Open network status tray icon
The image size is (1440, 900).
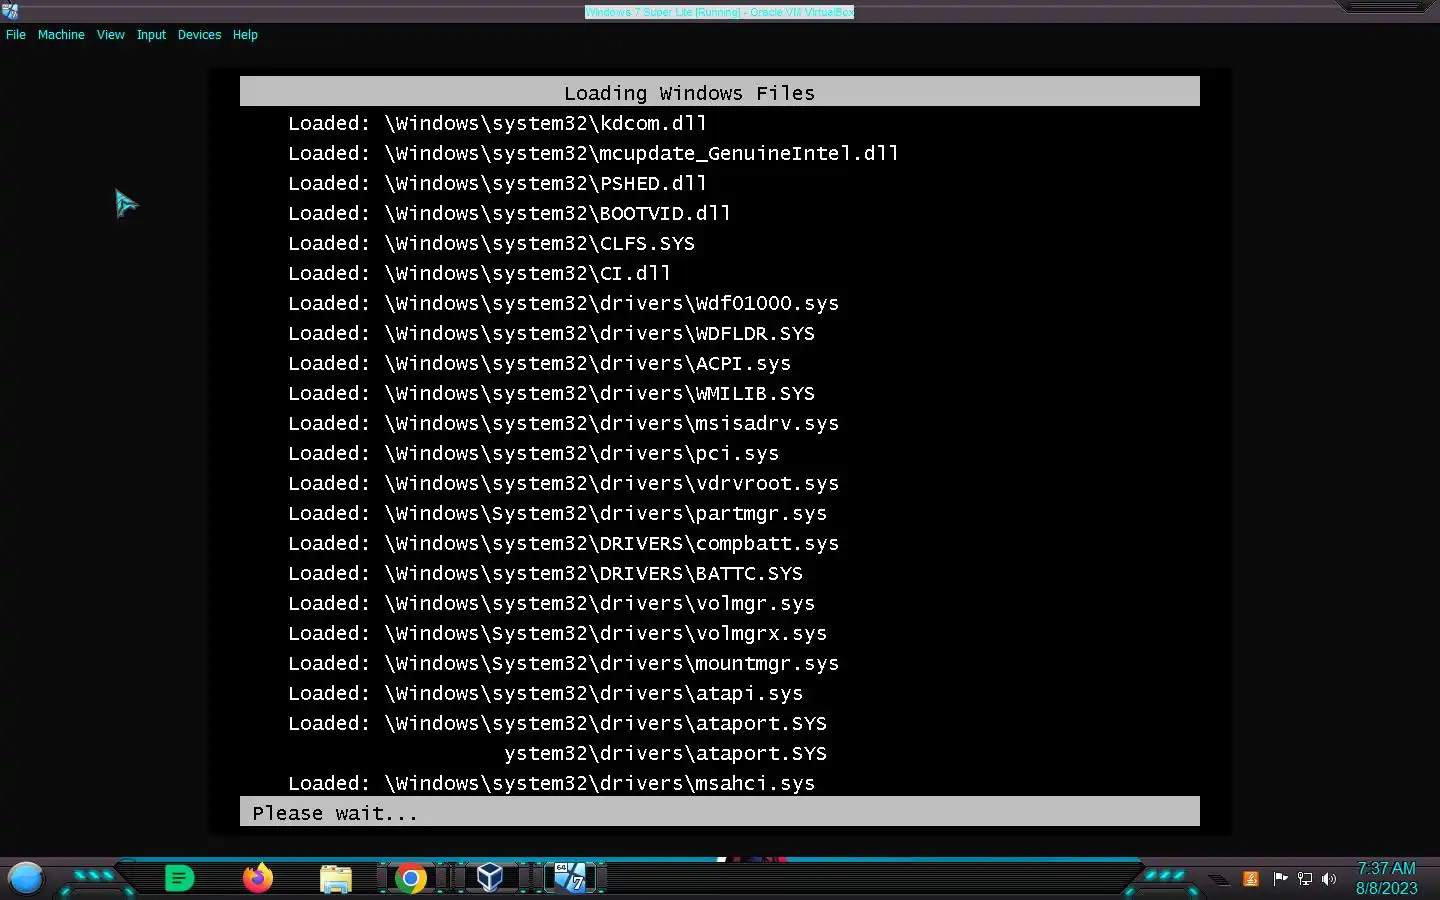[x=1305, y=879]
